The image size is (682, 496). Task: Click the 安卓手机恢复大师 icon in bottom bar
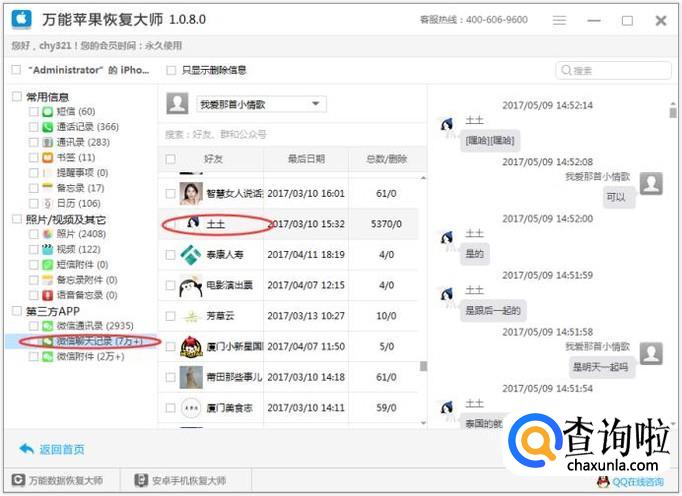(x=141, y=480)
